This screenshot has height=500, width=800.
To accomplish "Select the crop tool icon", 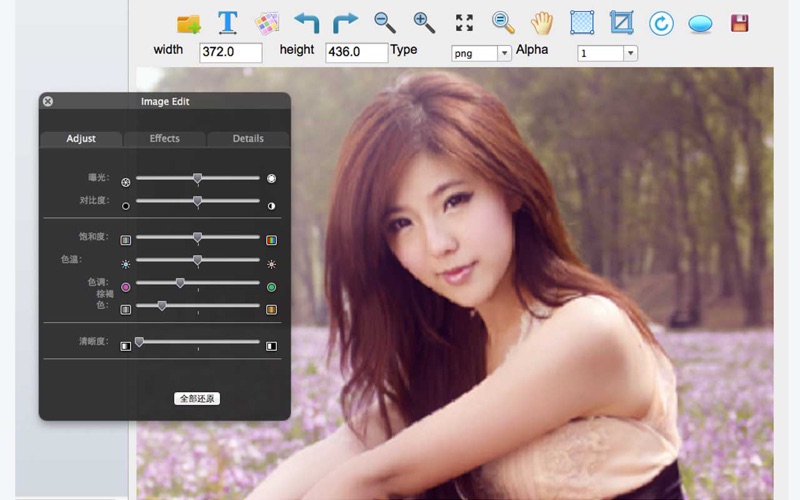I will [x=621, y=22].
